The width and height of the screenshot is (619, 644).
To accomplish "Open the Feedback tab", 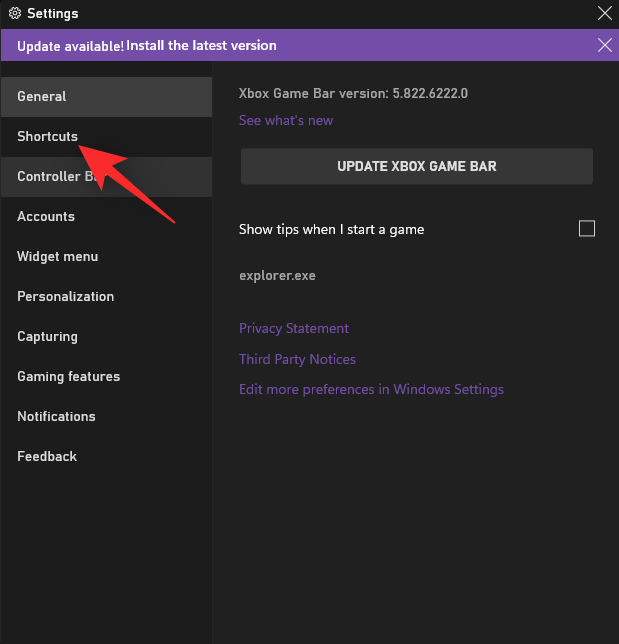I will [106, 456].
